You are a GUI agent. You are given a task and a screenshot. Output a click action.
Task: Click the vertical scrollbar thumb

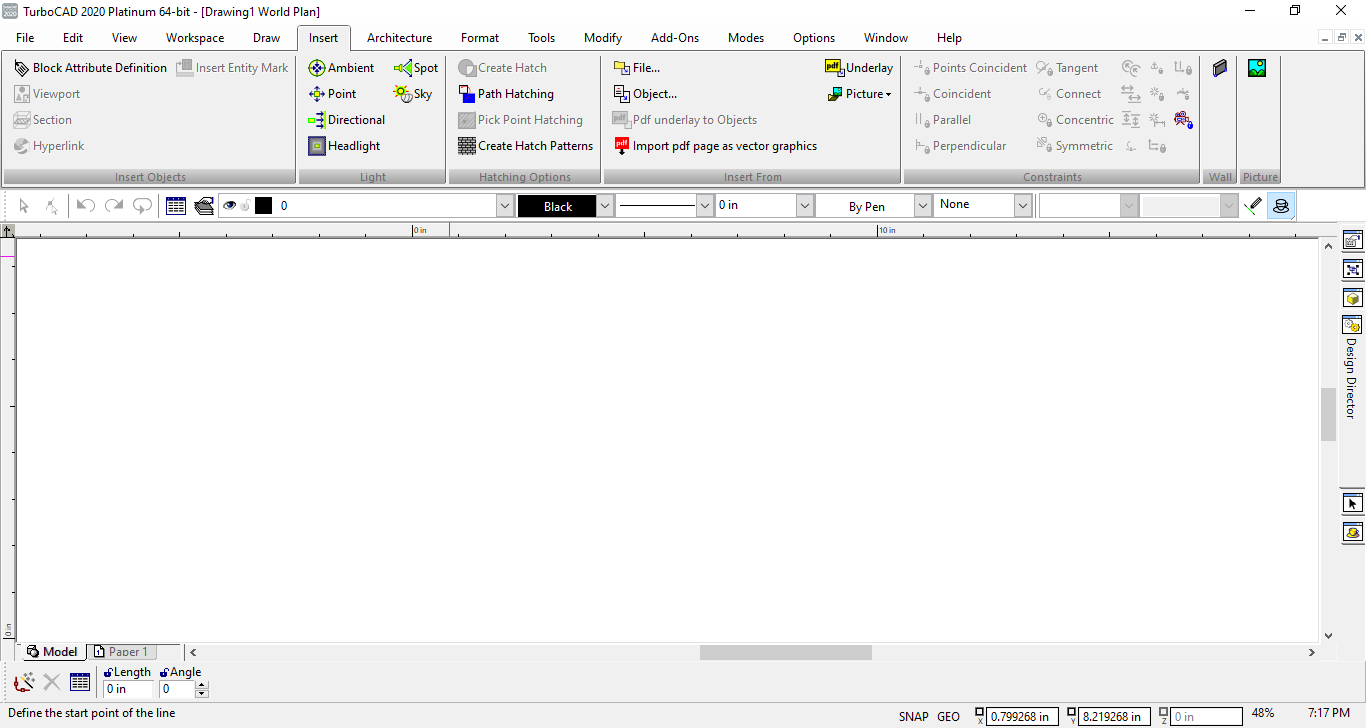coord(1329,414)
